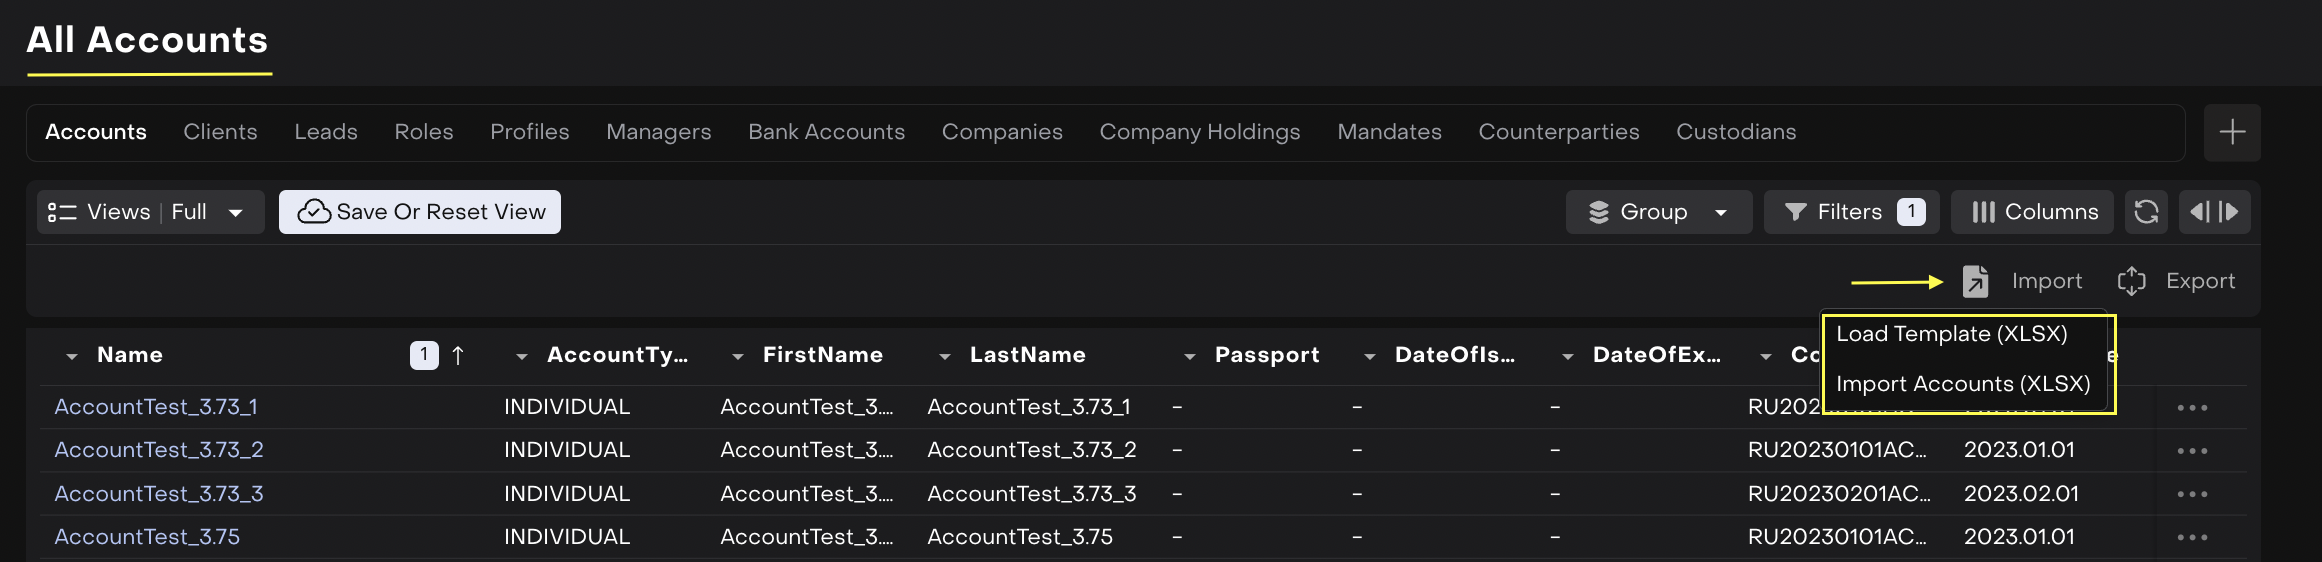The height and width of the screenshot is (562, 2322).
Task: Click the Import file icon
Action: coord(1975,282)
